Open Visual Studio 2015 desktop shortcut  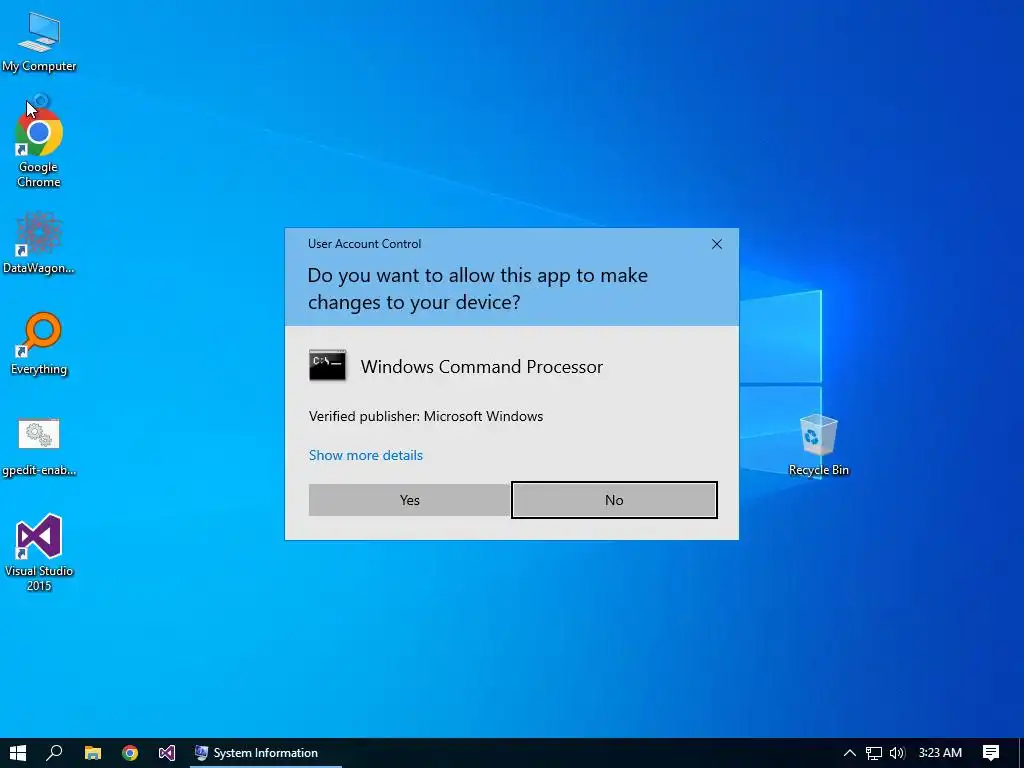pyautogui.click(x=39, y=552)
